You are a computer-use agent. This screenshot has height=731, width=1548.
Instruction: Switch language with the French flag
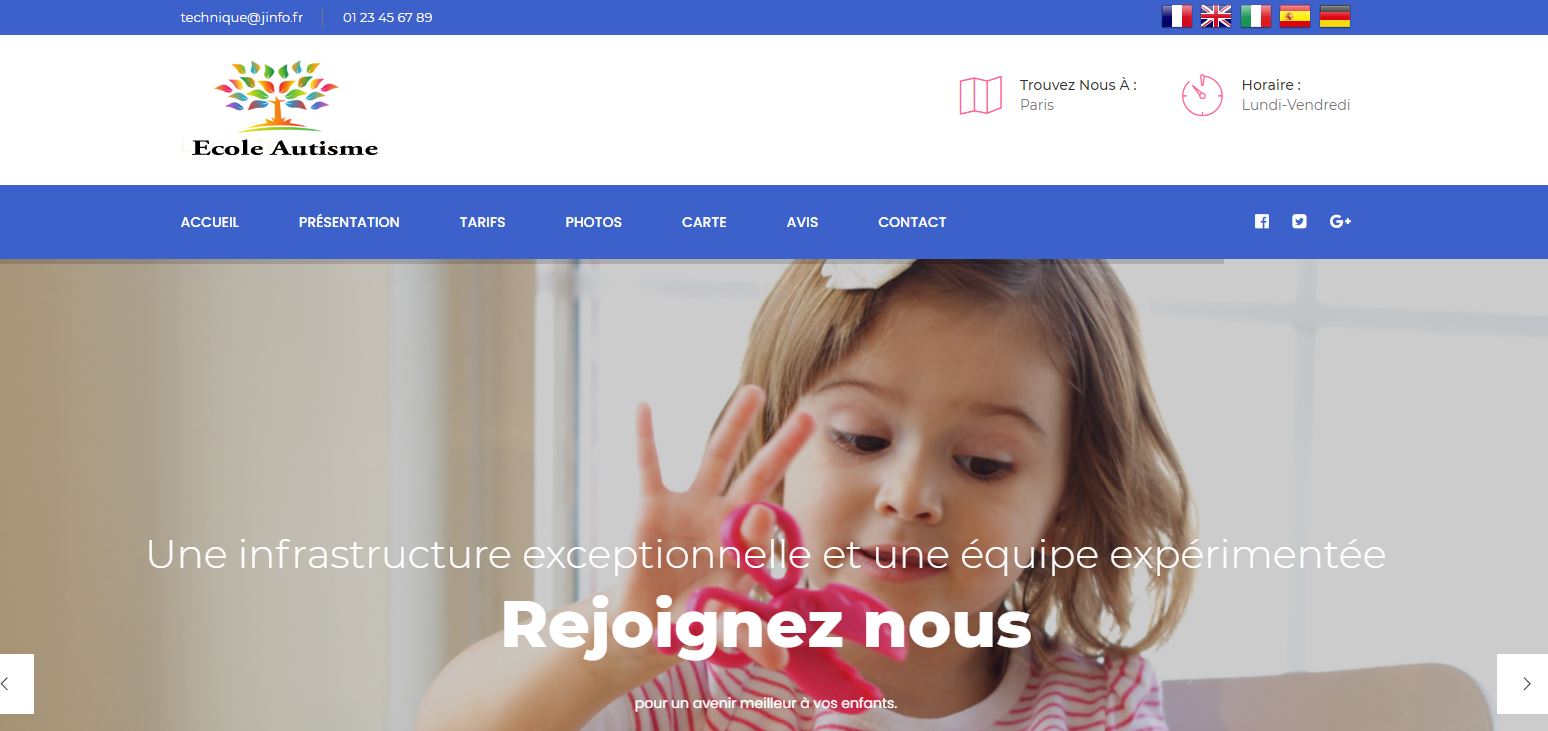[1176, 16]
